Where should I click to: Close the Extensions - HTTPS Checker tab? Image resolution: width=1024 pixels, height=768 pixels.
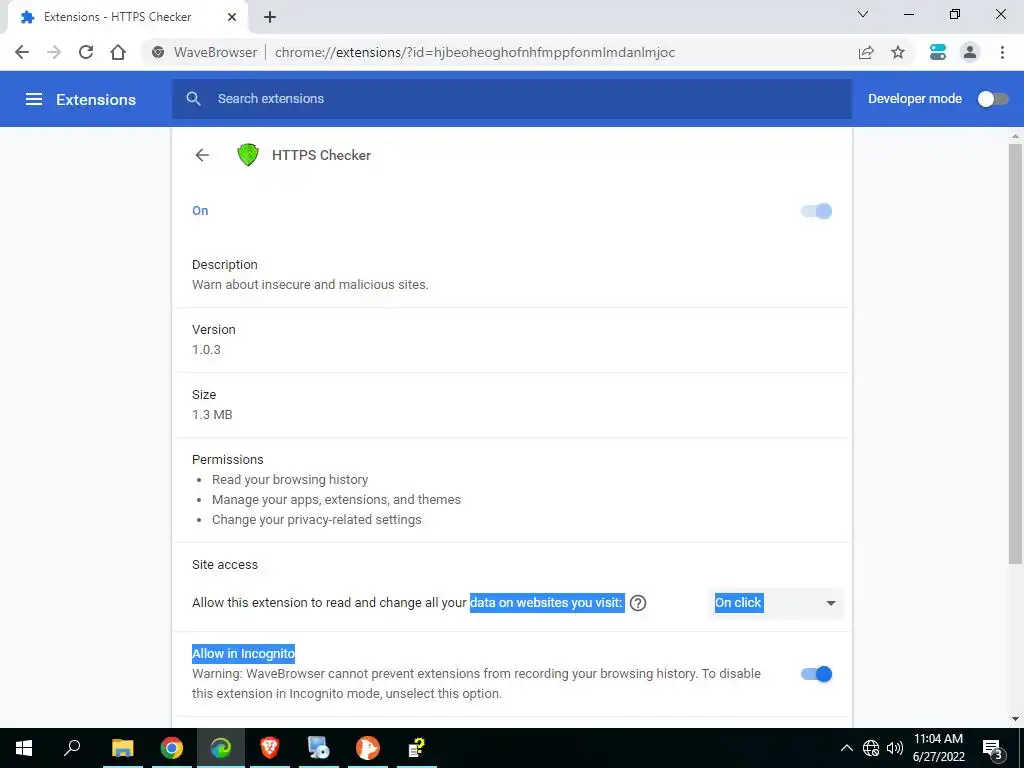coord(232,17)
